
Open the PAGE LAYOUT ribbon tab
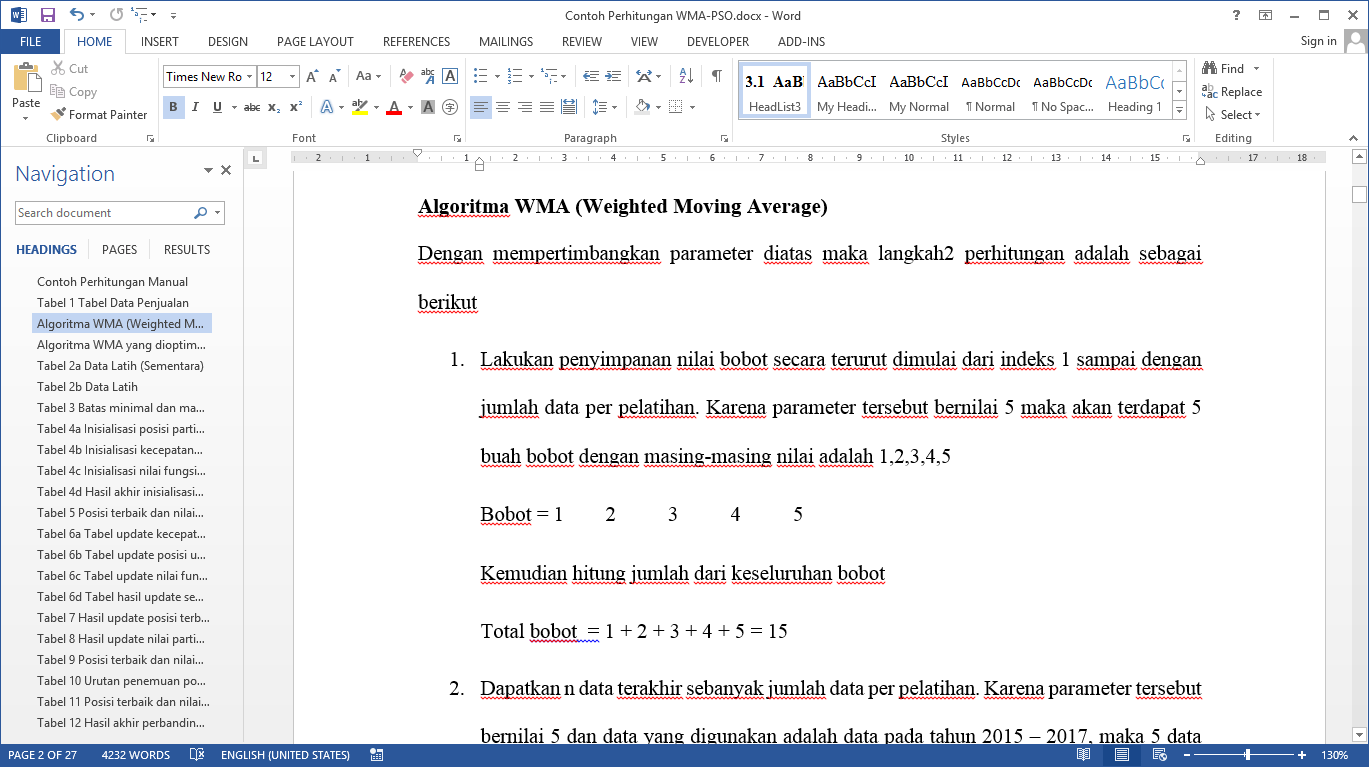pyautogui.click(x=315, y=42)
